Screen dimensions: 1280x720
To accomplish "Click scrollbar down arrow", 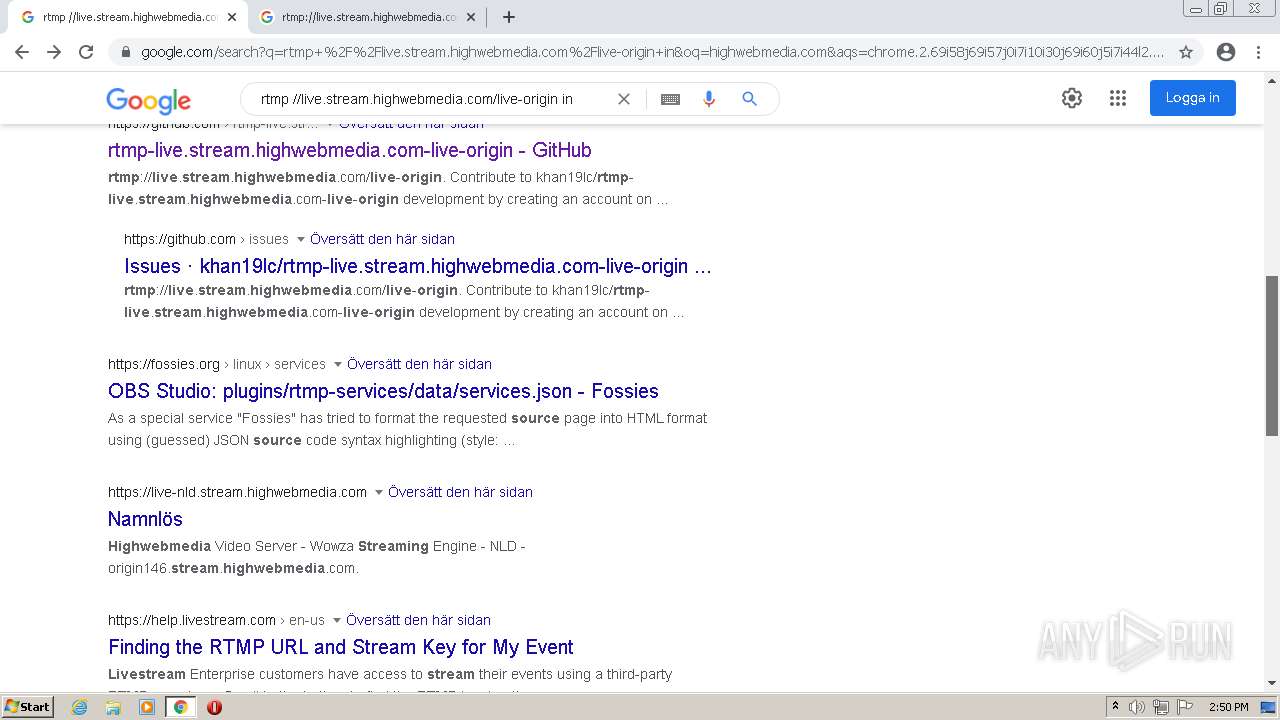I will point(1272,683).
